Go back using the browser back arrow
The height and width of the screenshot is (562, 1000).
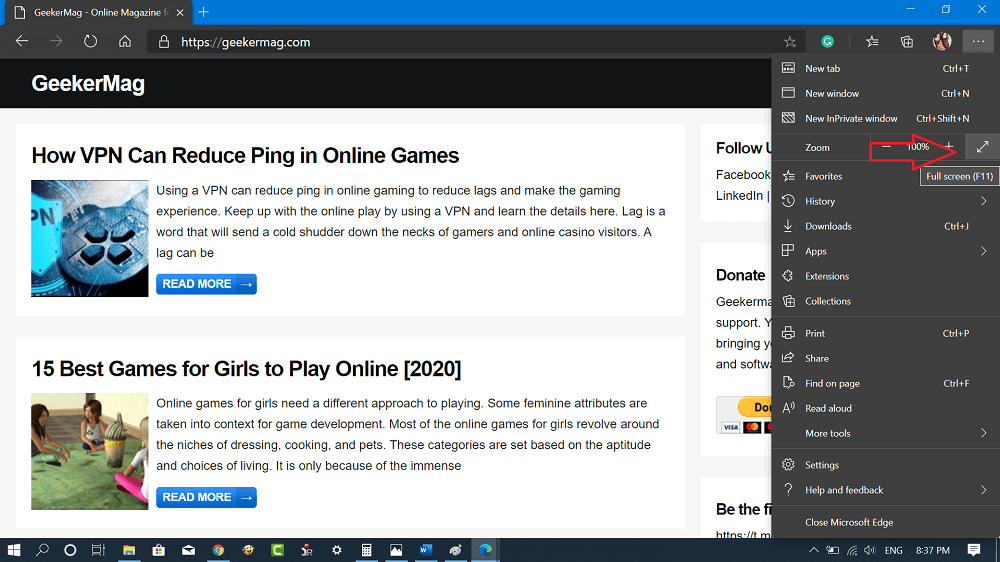(22, 41)
